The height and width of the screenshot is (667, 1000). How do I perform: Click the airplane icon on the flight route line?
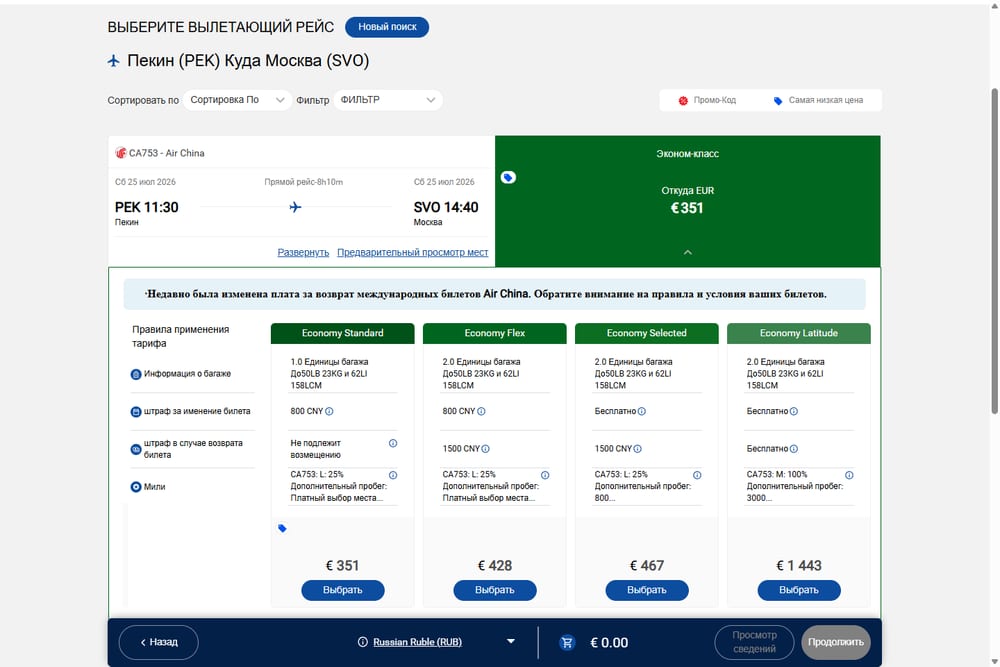[295, 207]
